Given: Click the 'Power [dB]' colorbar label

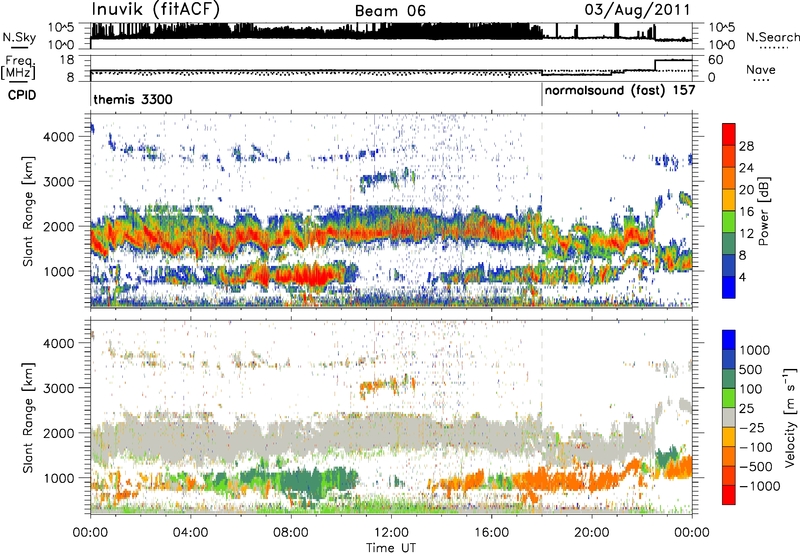Looking at the screenshot, I should click(x=764, y=211).
